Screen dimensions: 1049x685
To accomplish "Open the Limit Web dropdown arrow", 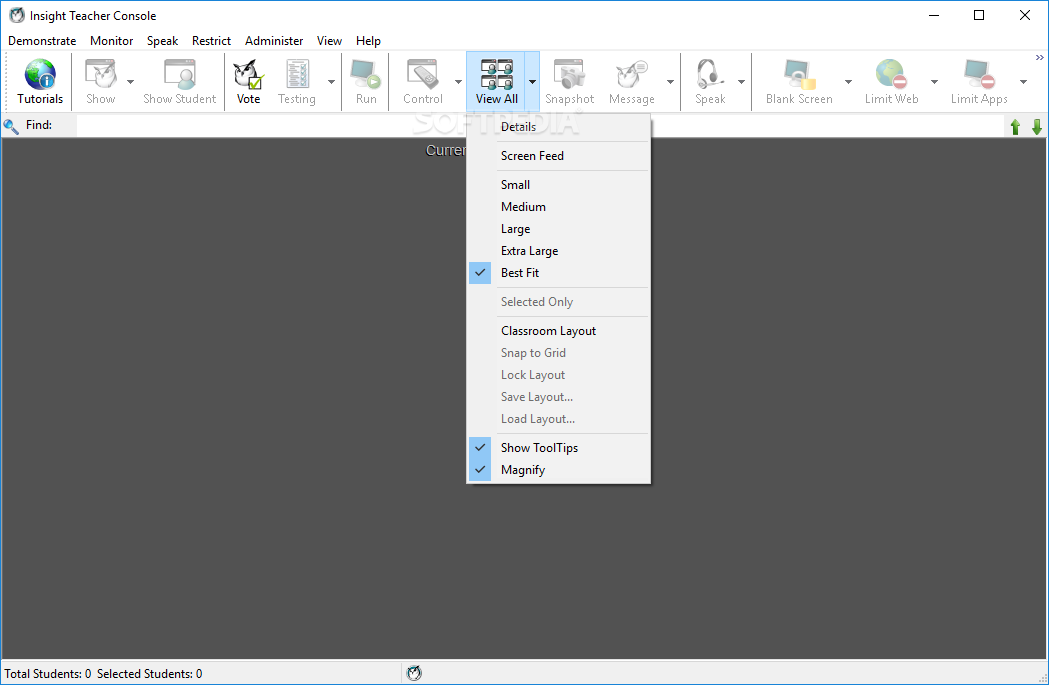I will (x=935, y=82).
